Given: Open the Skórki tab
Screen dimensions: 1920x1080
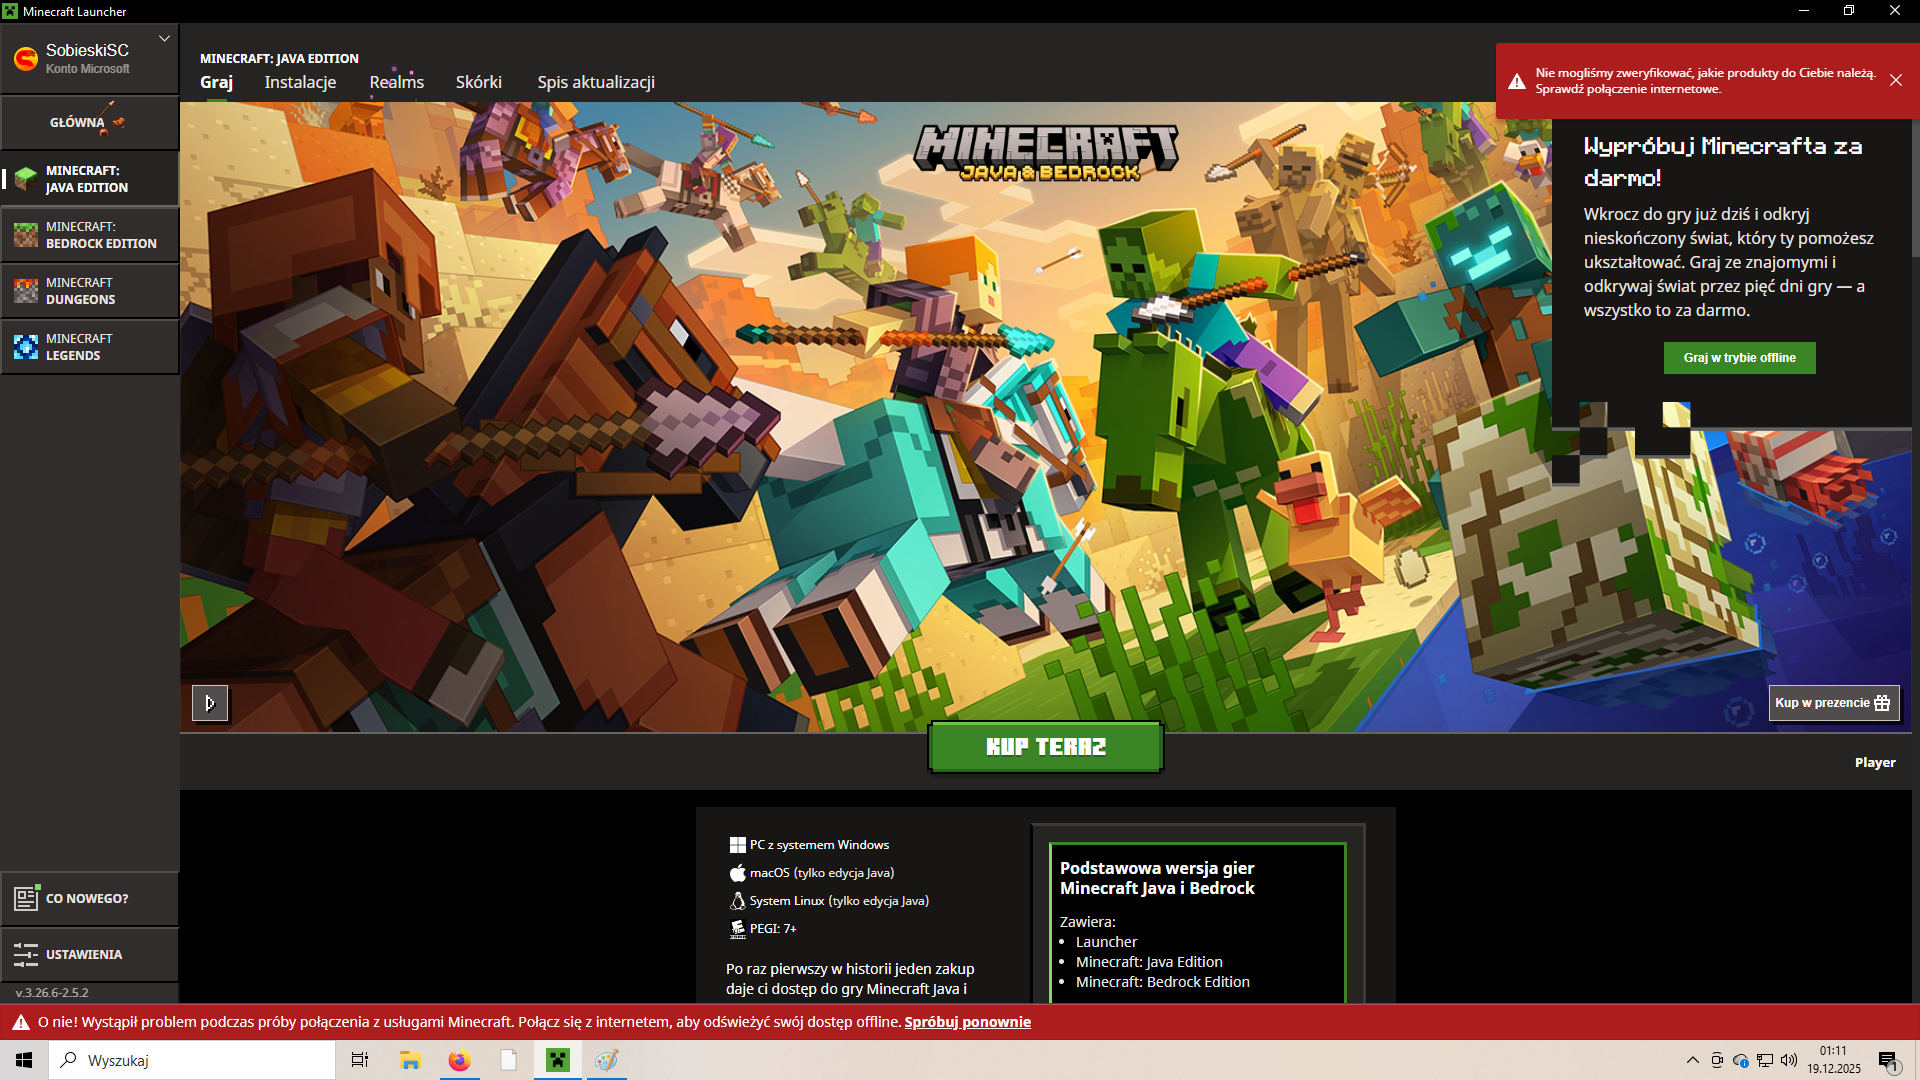Looking at the screenshot, I should click(479, 82).
